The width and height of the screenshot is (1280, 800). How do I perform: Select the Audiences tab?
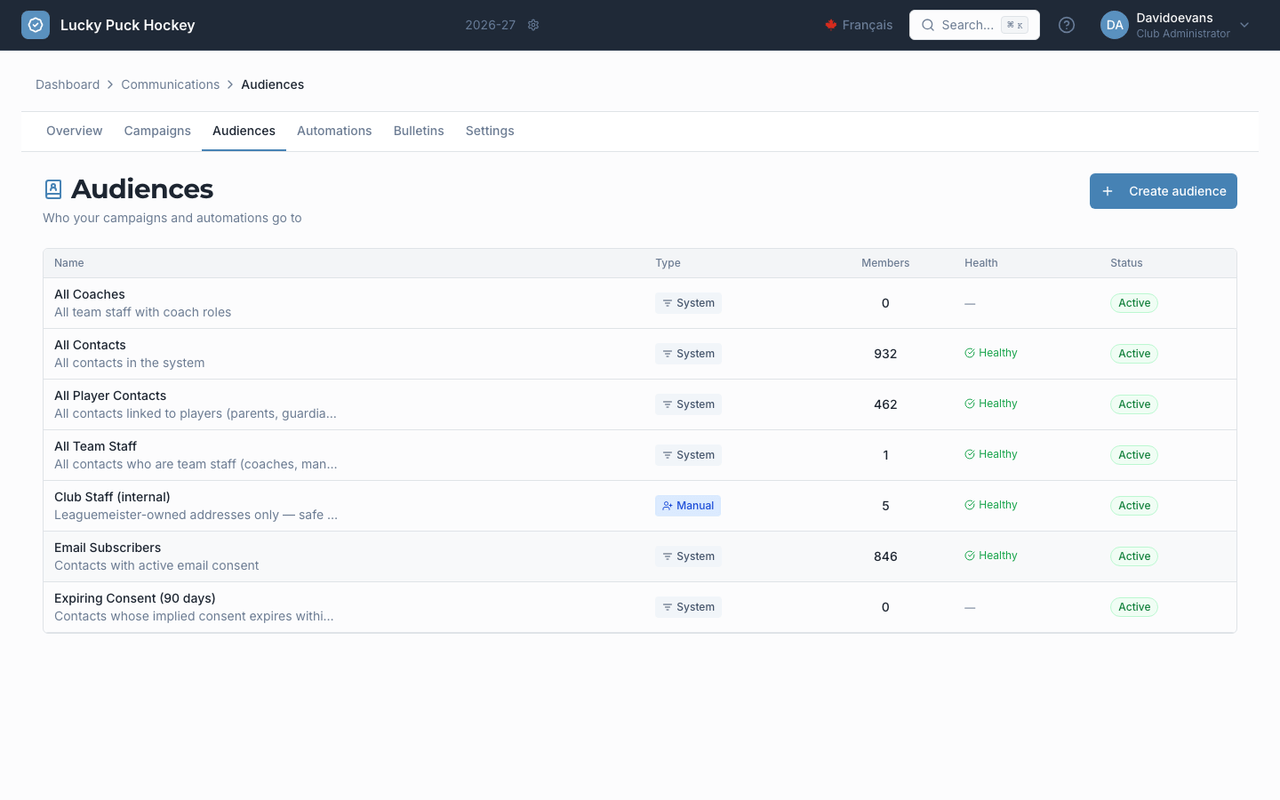point(244,131)
